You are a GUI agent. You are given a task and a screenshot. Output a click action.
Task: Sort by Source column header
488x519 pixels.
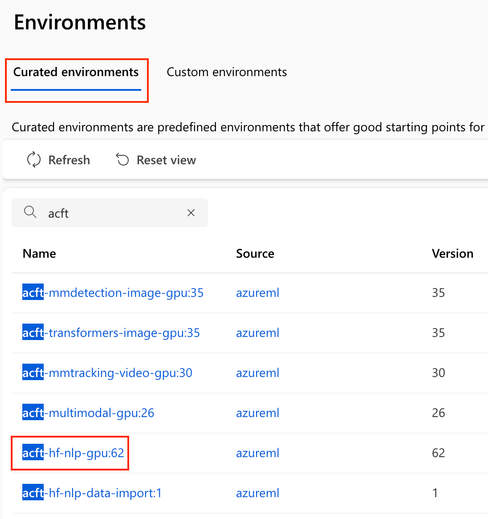(255, 254)
